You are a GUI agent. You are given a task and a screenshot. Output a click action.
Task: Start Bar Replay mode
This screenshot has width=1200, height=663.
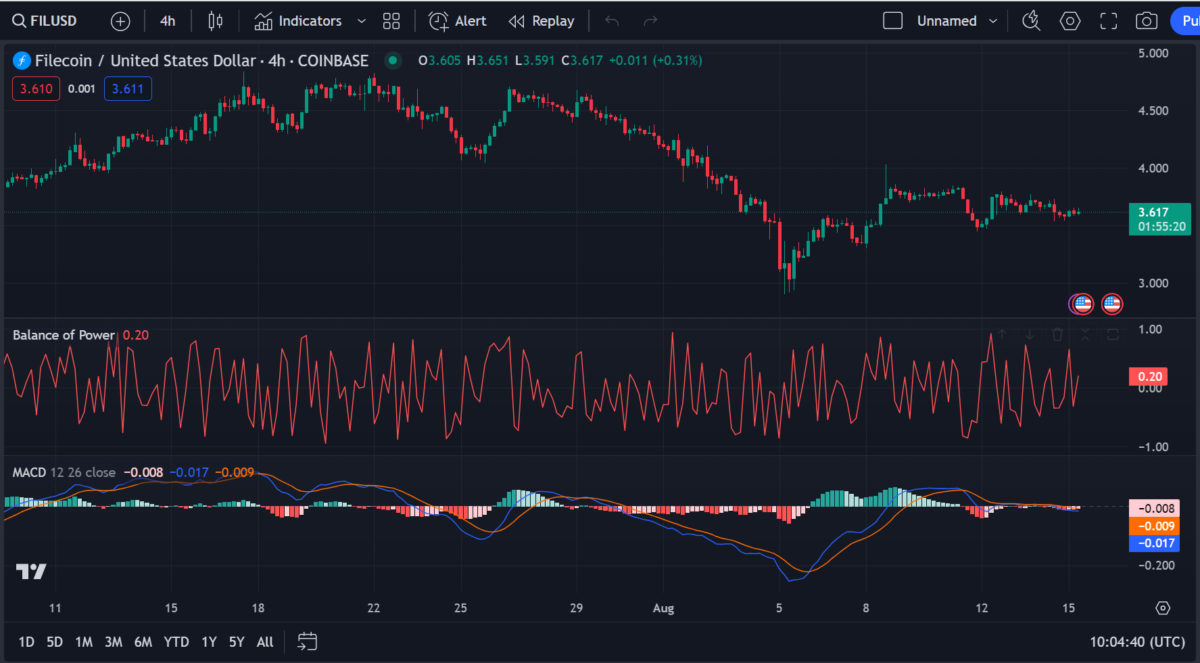[541, 21]
